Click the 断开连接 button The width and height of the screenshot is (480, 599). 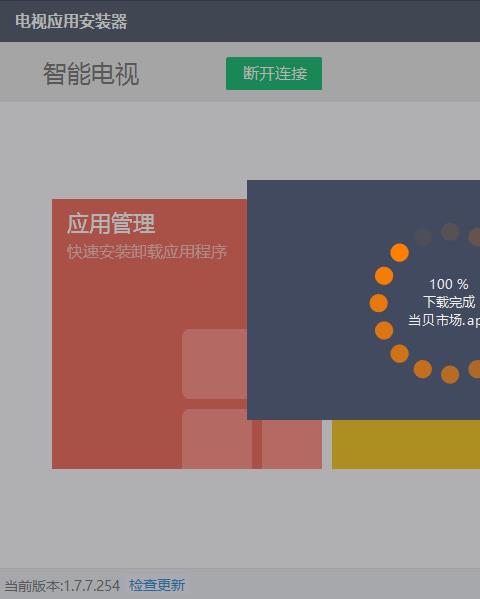pyautogui.click(x=274, y=73)
